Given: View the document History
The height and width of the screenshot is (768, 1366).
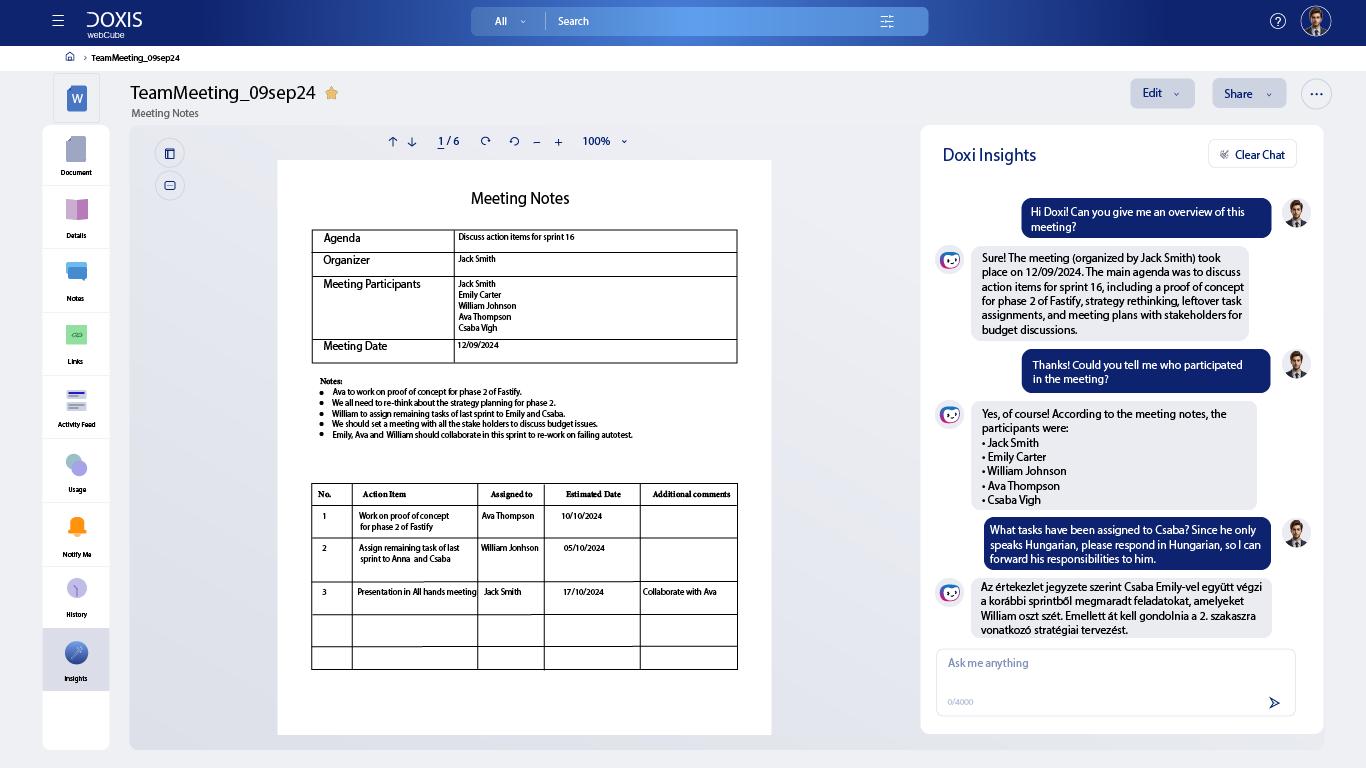Looking at the screenshot, I should point(76,596).
